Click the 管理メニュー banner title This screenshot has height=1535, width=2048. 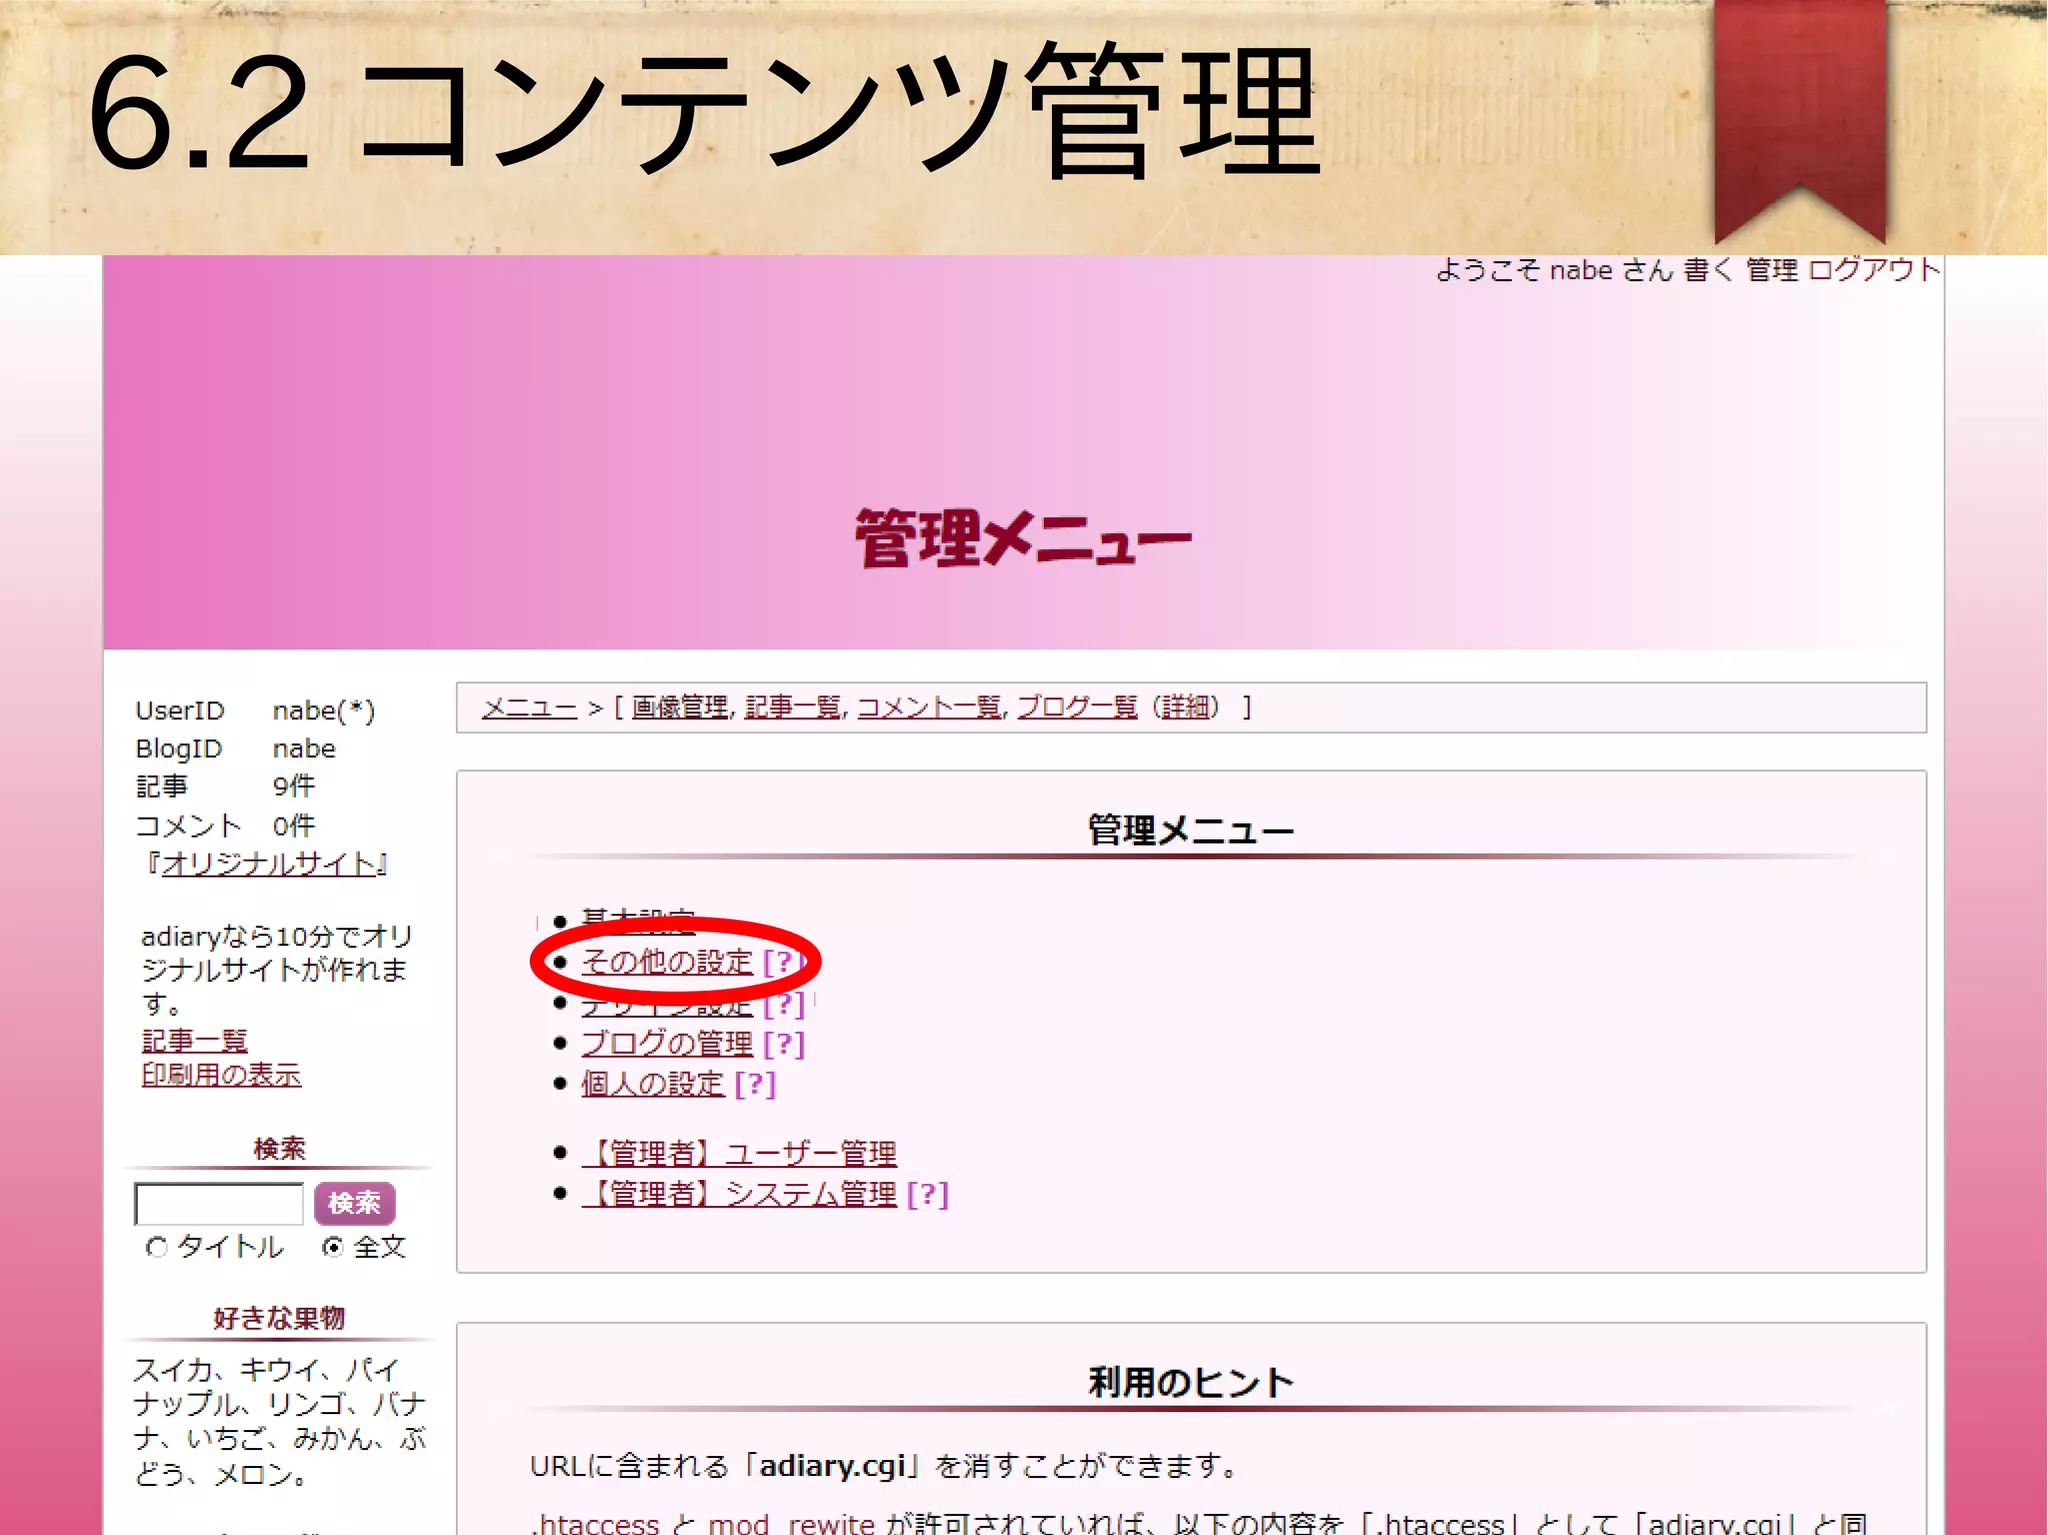[x=1023, y=539]
